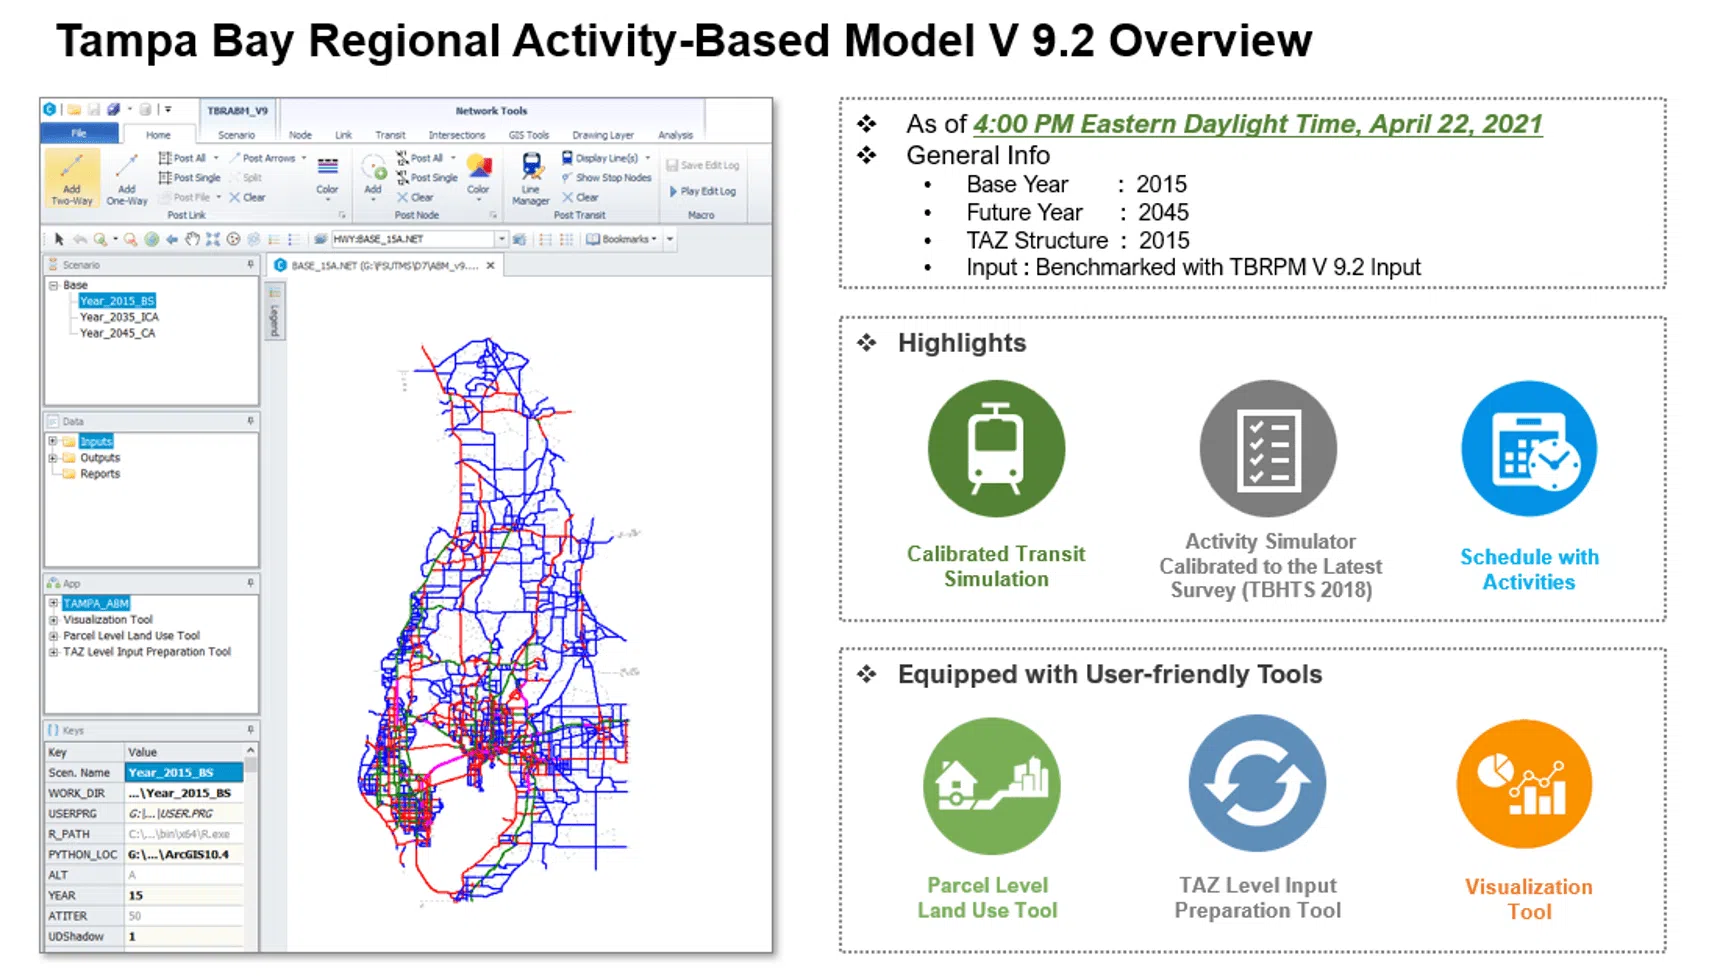Viewport: 1720px width, 977px height.
Task: Expand the Inputs folder in Data tree
Action: coord(53,441)
